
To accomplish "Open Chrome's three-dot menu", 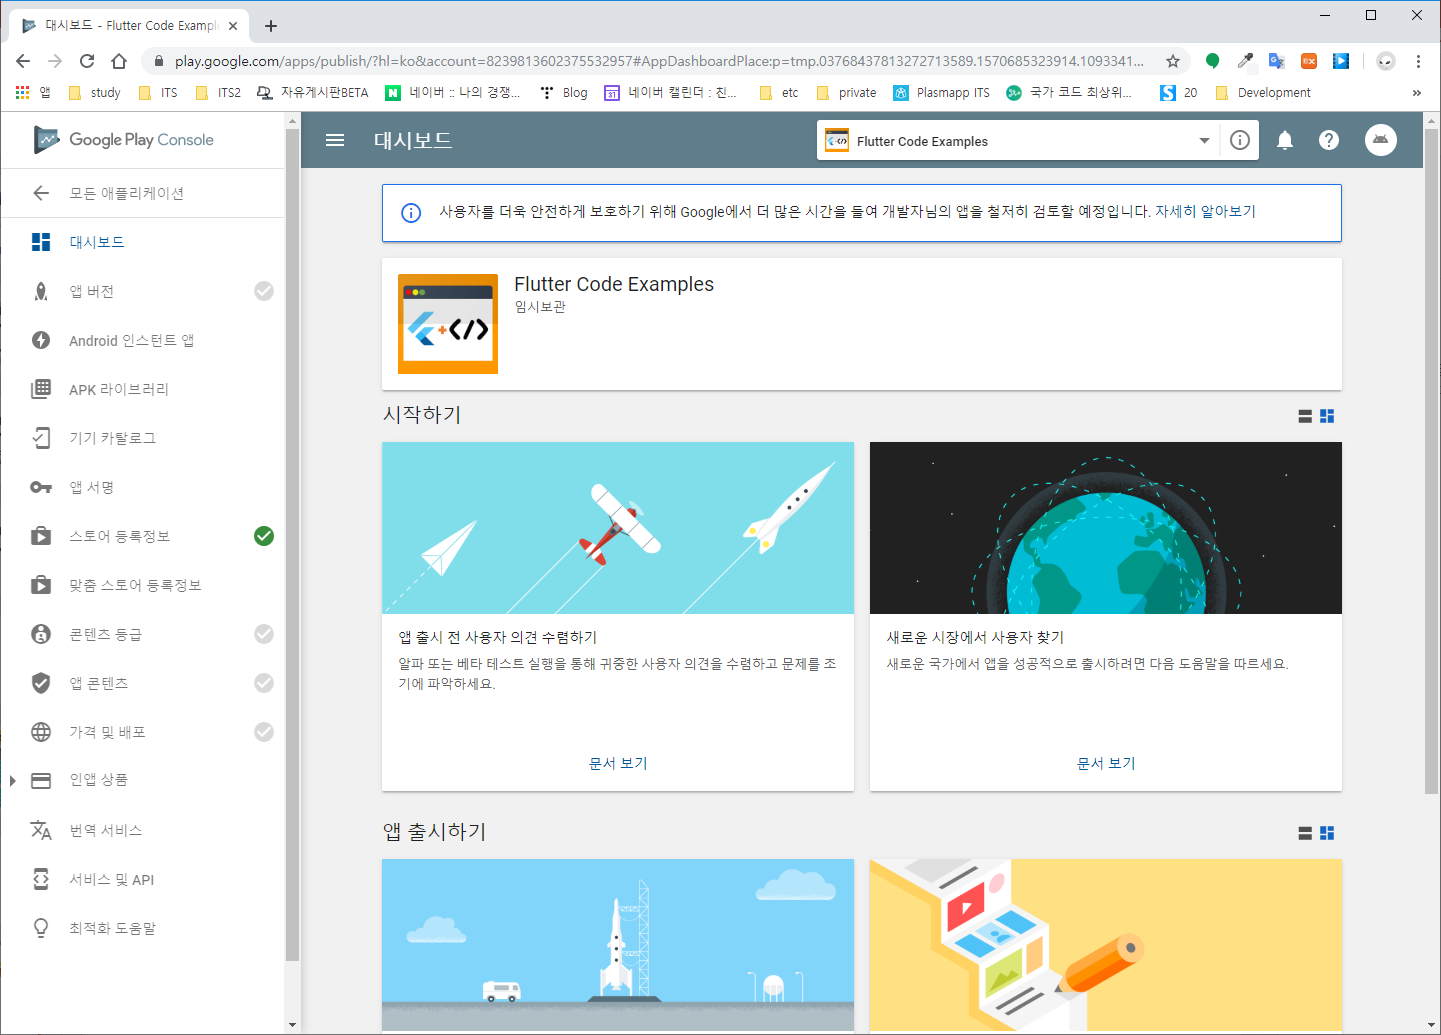I will 1418,61.
